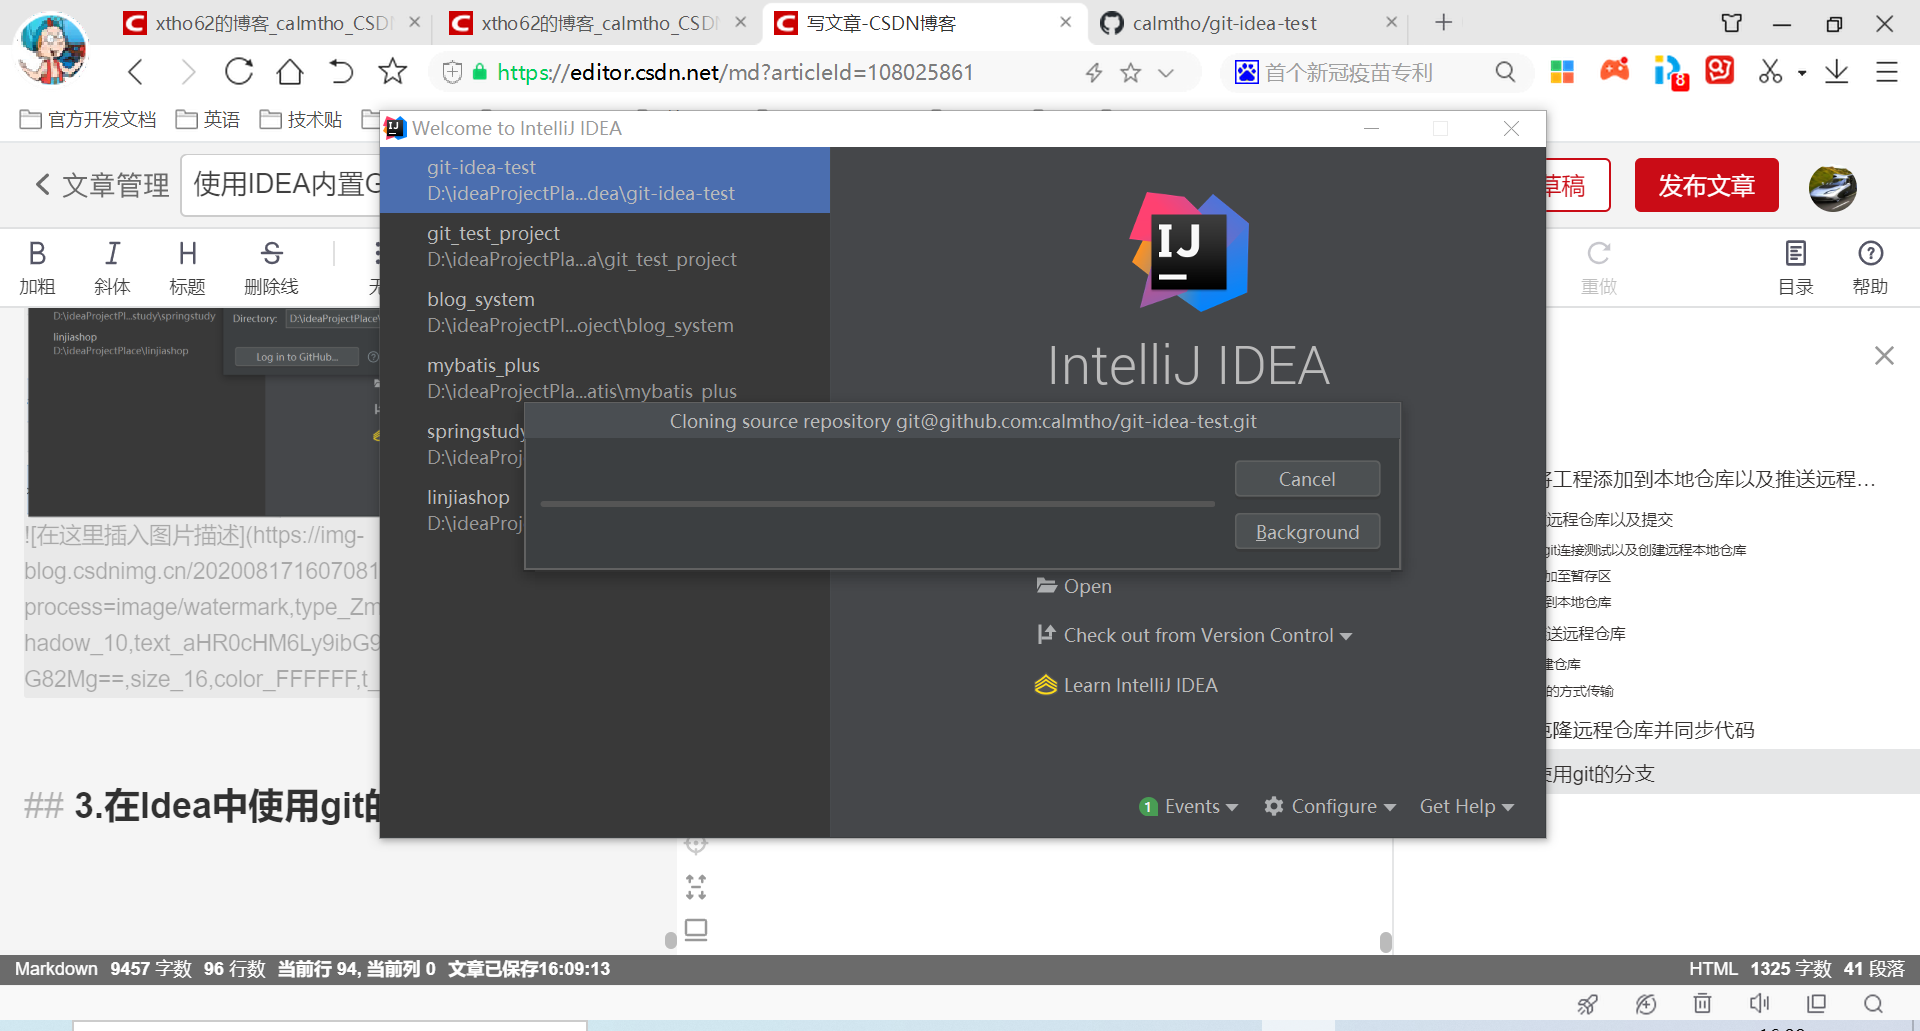Click browser forward arrow
This screenshot has height=1031, width=1920.
pos(187,72)
